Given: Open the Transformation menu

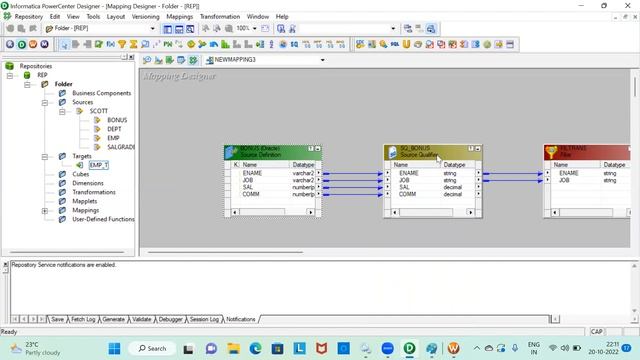Looking at the screenshot, I should pos(220,17).
